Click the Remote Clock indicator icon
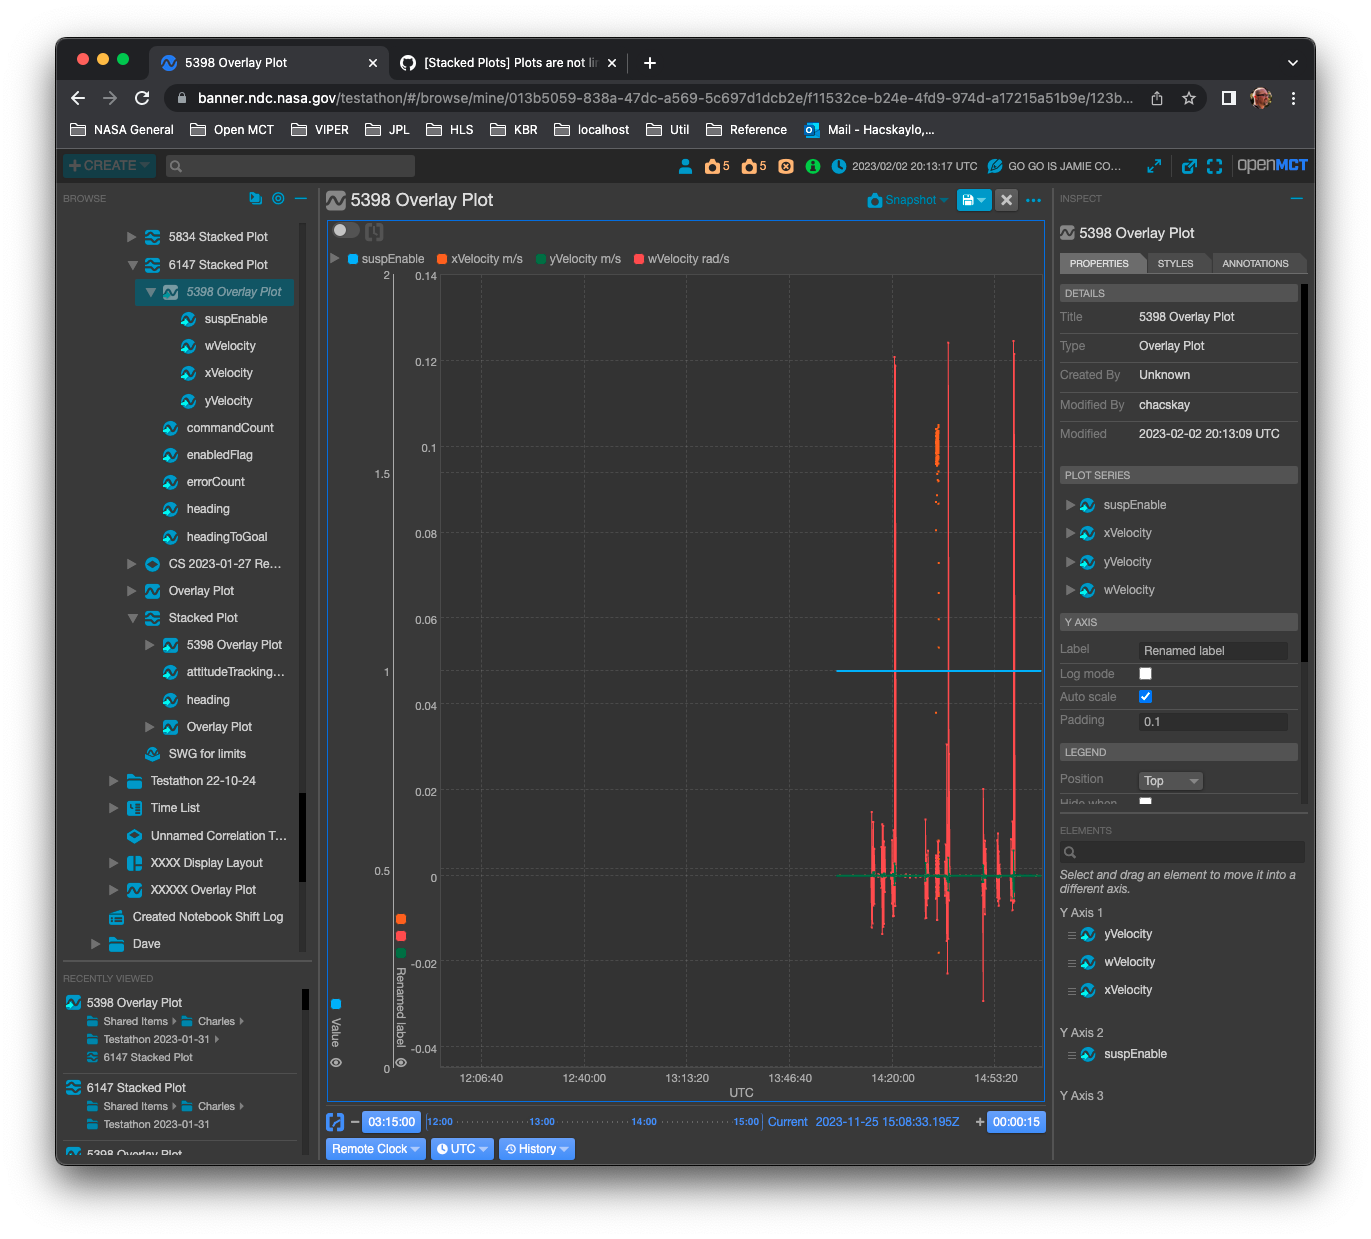The height and width of the screenshot is (1239, 1371). [x=335, y=1122]
